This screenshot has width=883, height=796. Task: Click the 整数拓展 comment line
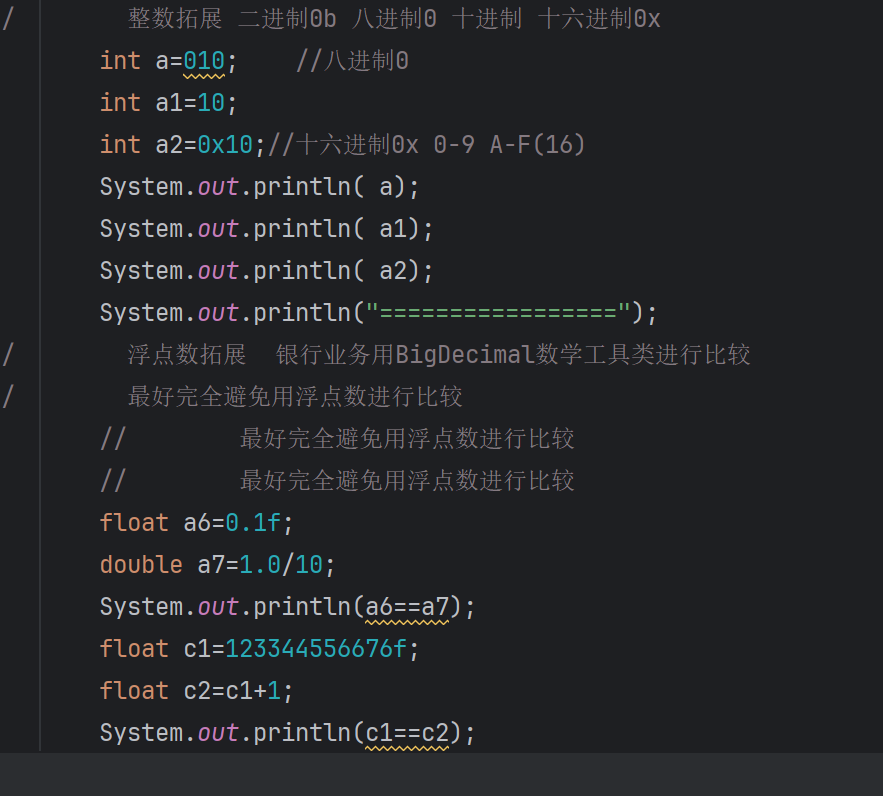(x=394, y=19)
